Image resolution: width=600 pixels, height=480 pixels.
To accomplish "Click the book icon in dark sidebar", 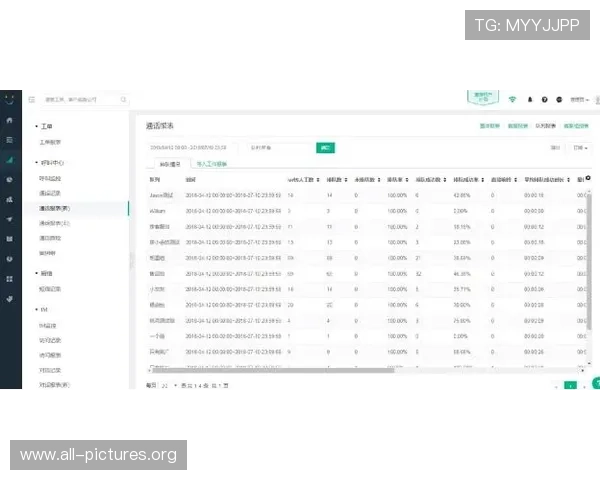I will point(10,239).
